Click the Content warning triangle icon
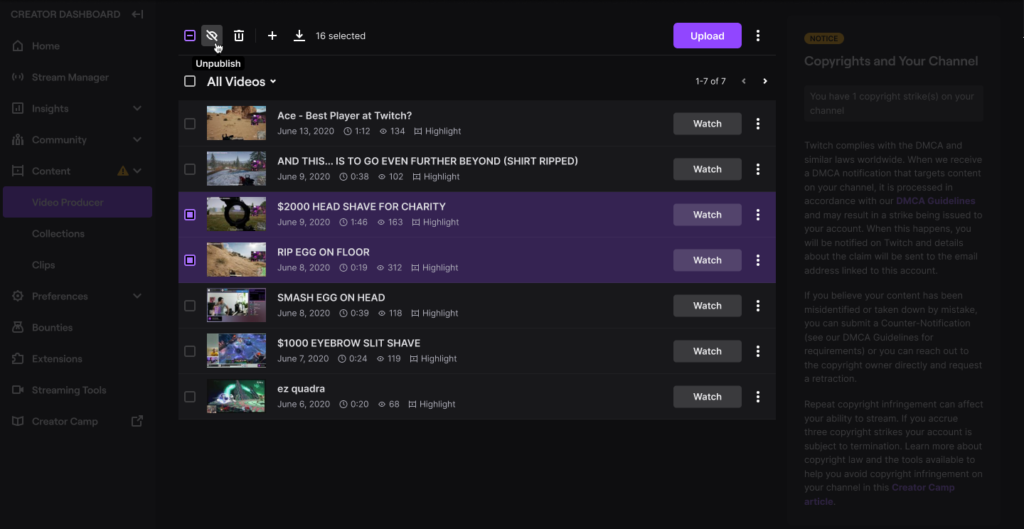The width and height of the screenshot is (1024, 529). point(123,171)
